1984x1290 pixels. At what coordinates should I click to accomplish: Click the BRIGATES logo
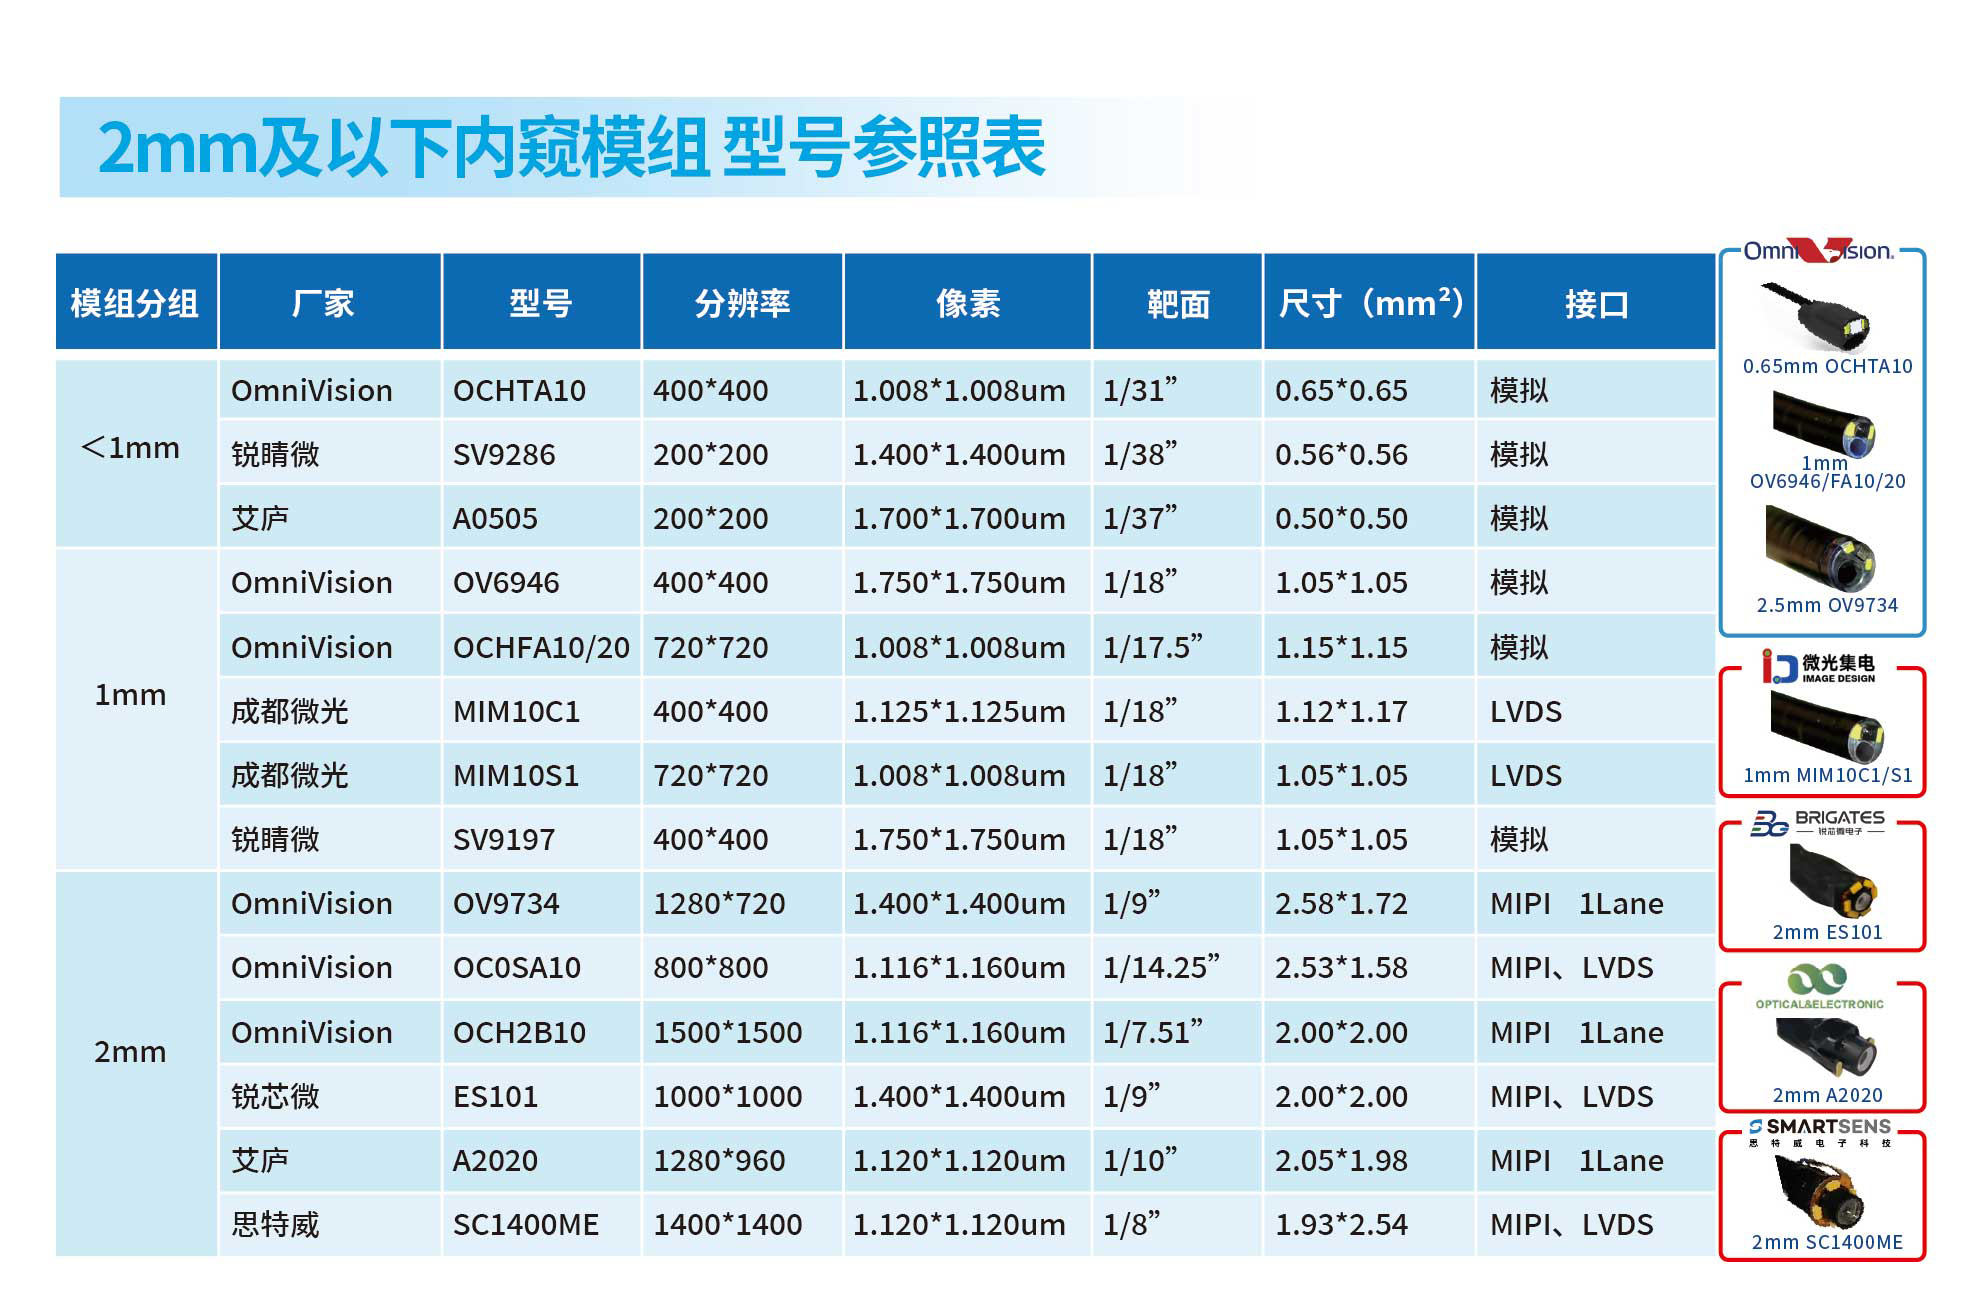pyautogui.click(x=1817, y=823)
